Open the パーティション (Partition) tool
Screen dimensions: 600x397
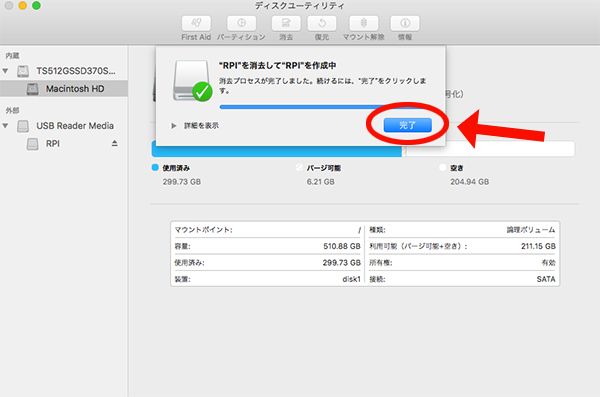pyautogui.click(x=241, y=23)
